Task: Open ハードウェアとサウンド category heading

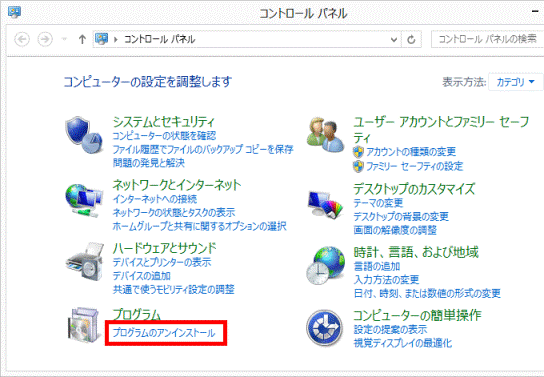Action: pyautogui.click(x=164, y=248)
